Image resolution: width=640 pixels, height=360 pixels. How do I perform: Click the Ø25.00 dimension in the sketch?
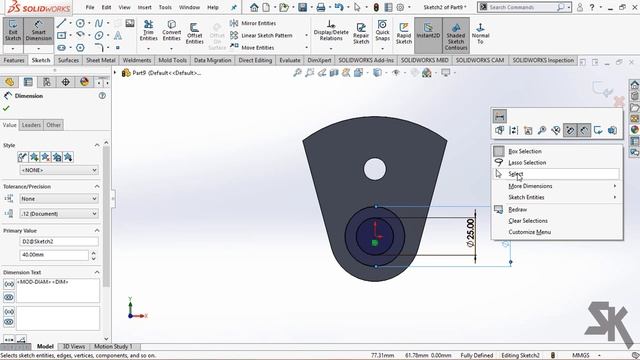(471, 233)
